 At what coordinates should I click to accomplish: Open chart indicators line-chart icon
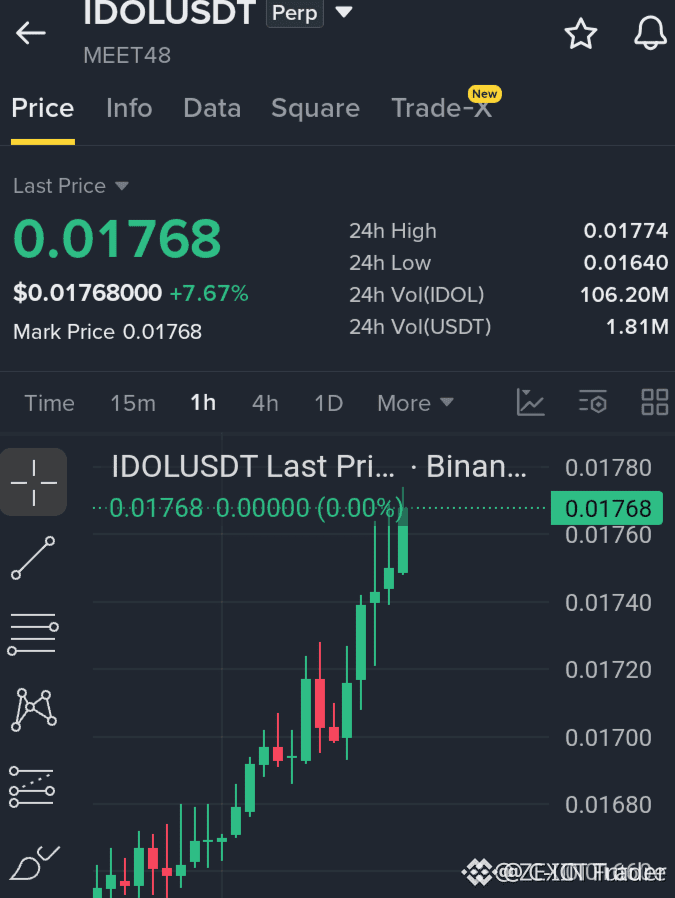point(531,402)
